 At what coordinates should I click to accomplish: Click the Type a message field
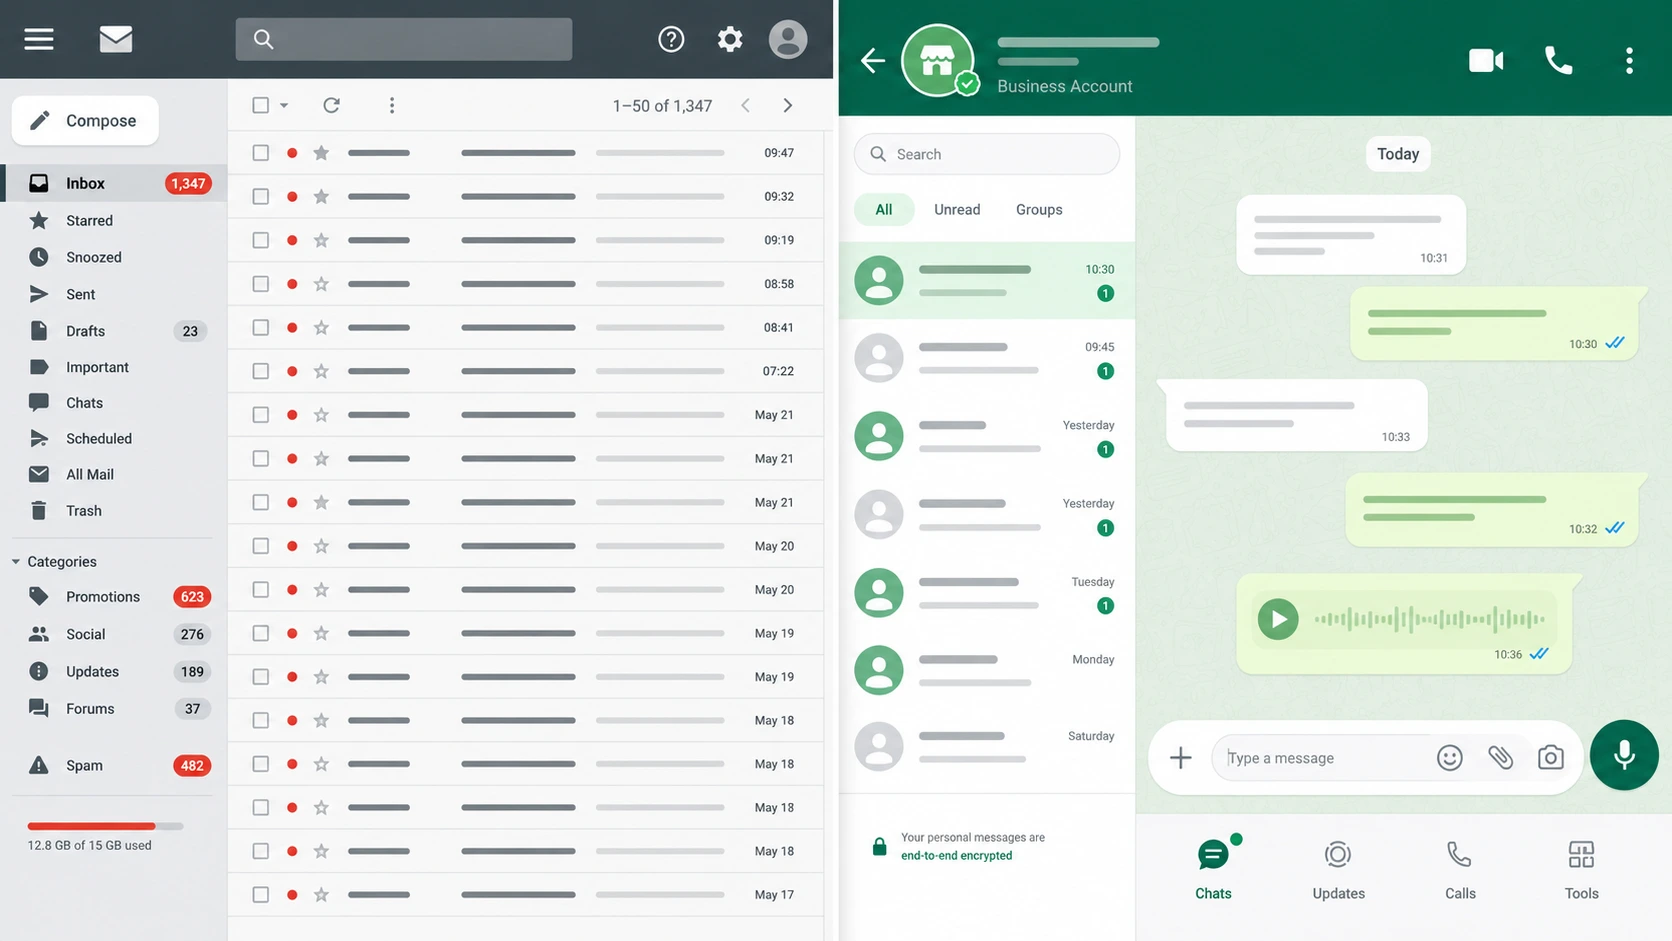1322,758
